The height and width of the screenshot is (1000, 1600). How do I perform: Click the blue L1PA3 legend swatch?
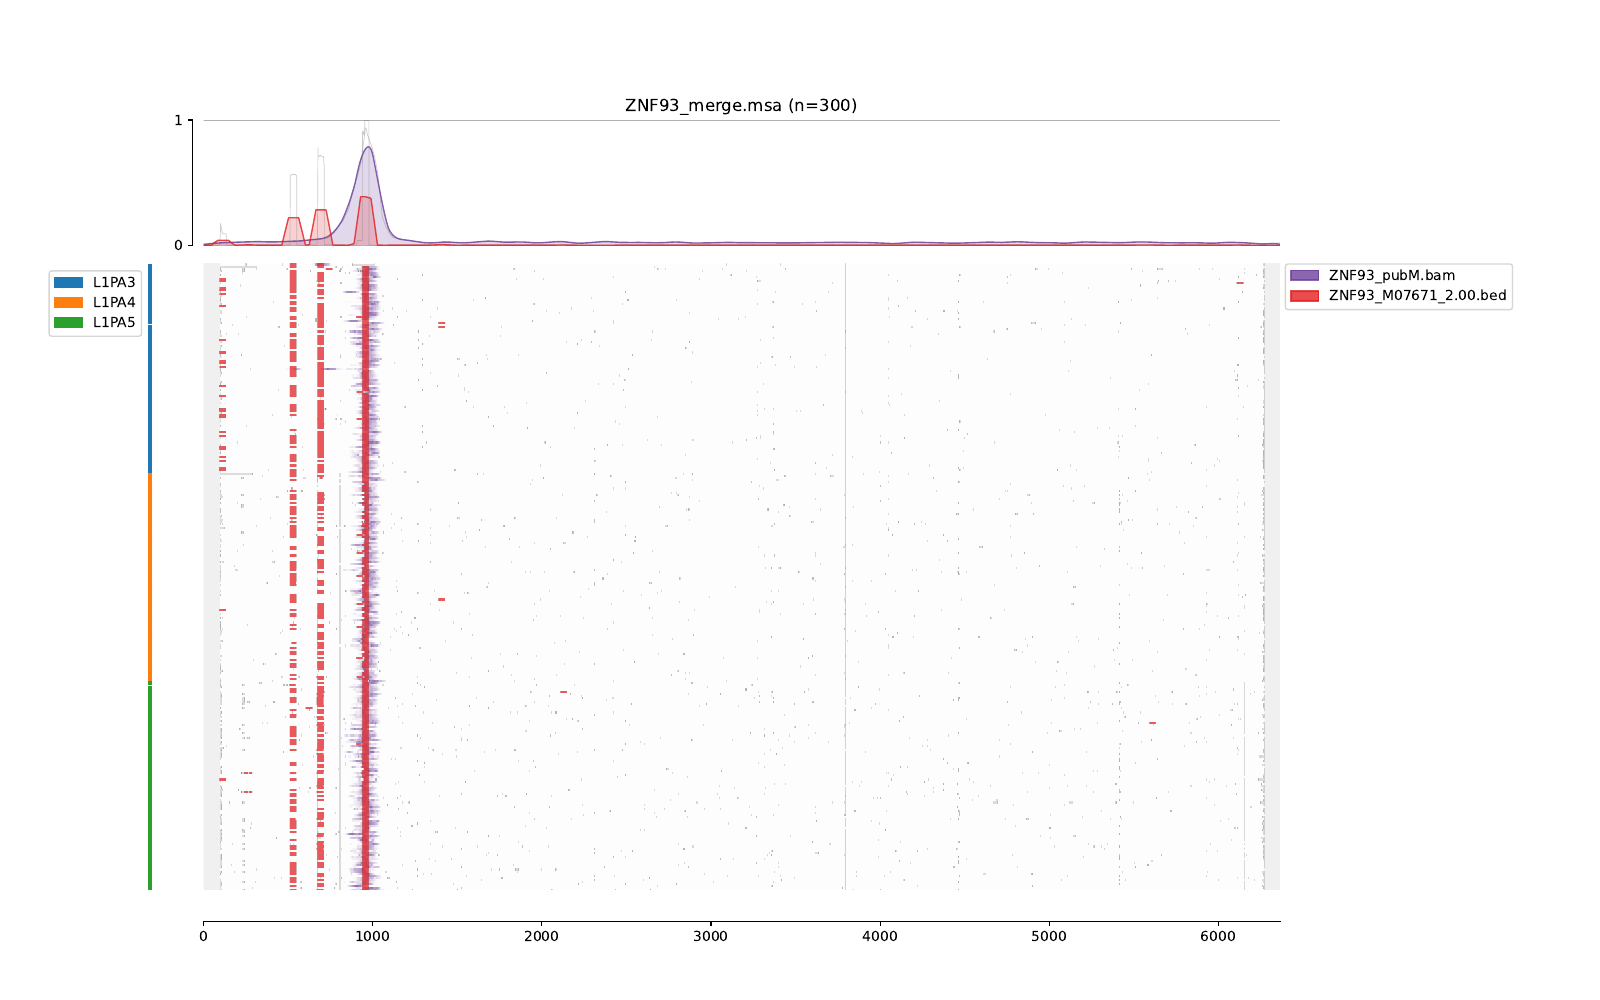[x=69, y=283]
